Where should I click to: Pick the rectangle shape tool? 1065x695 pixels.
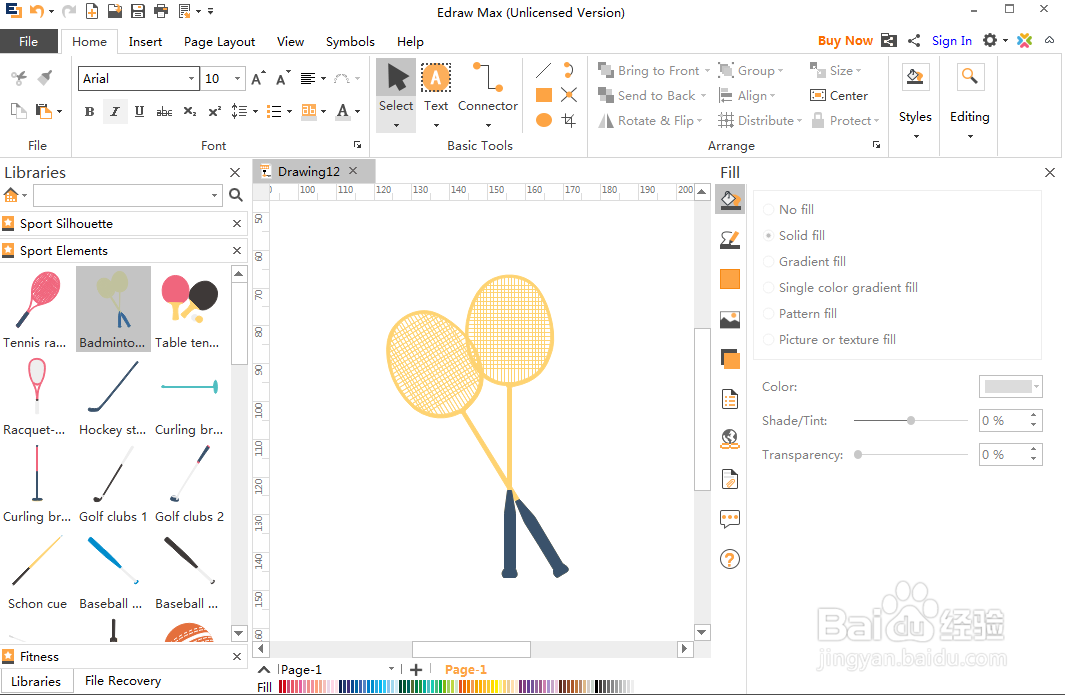(x=543, y=95)
